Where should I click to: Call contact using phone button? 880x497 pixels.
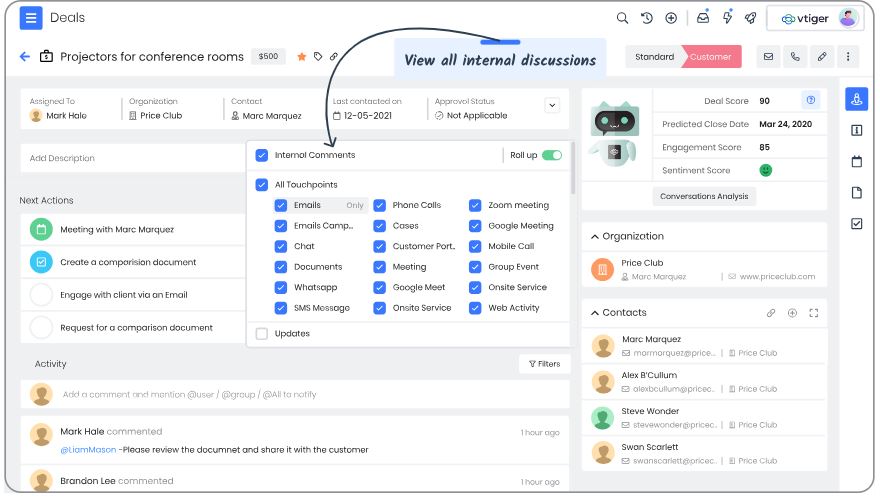pyautogui.click(x=795, y=57)
